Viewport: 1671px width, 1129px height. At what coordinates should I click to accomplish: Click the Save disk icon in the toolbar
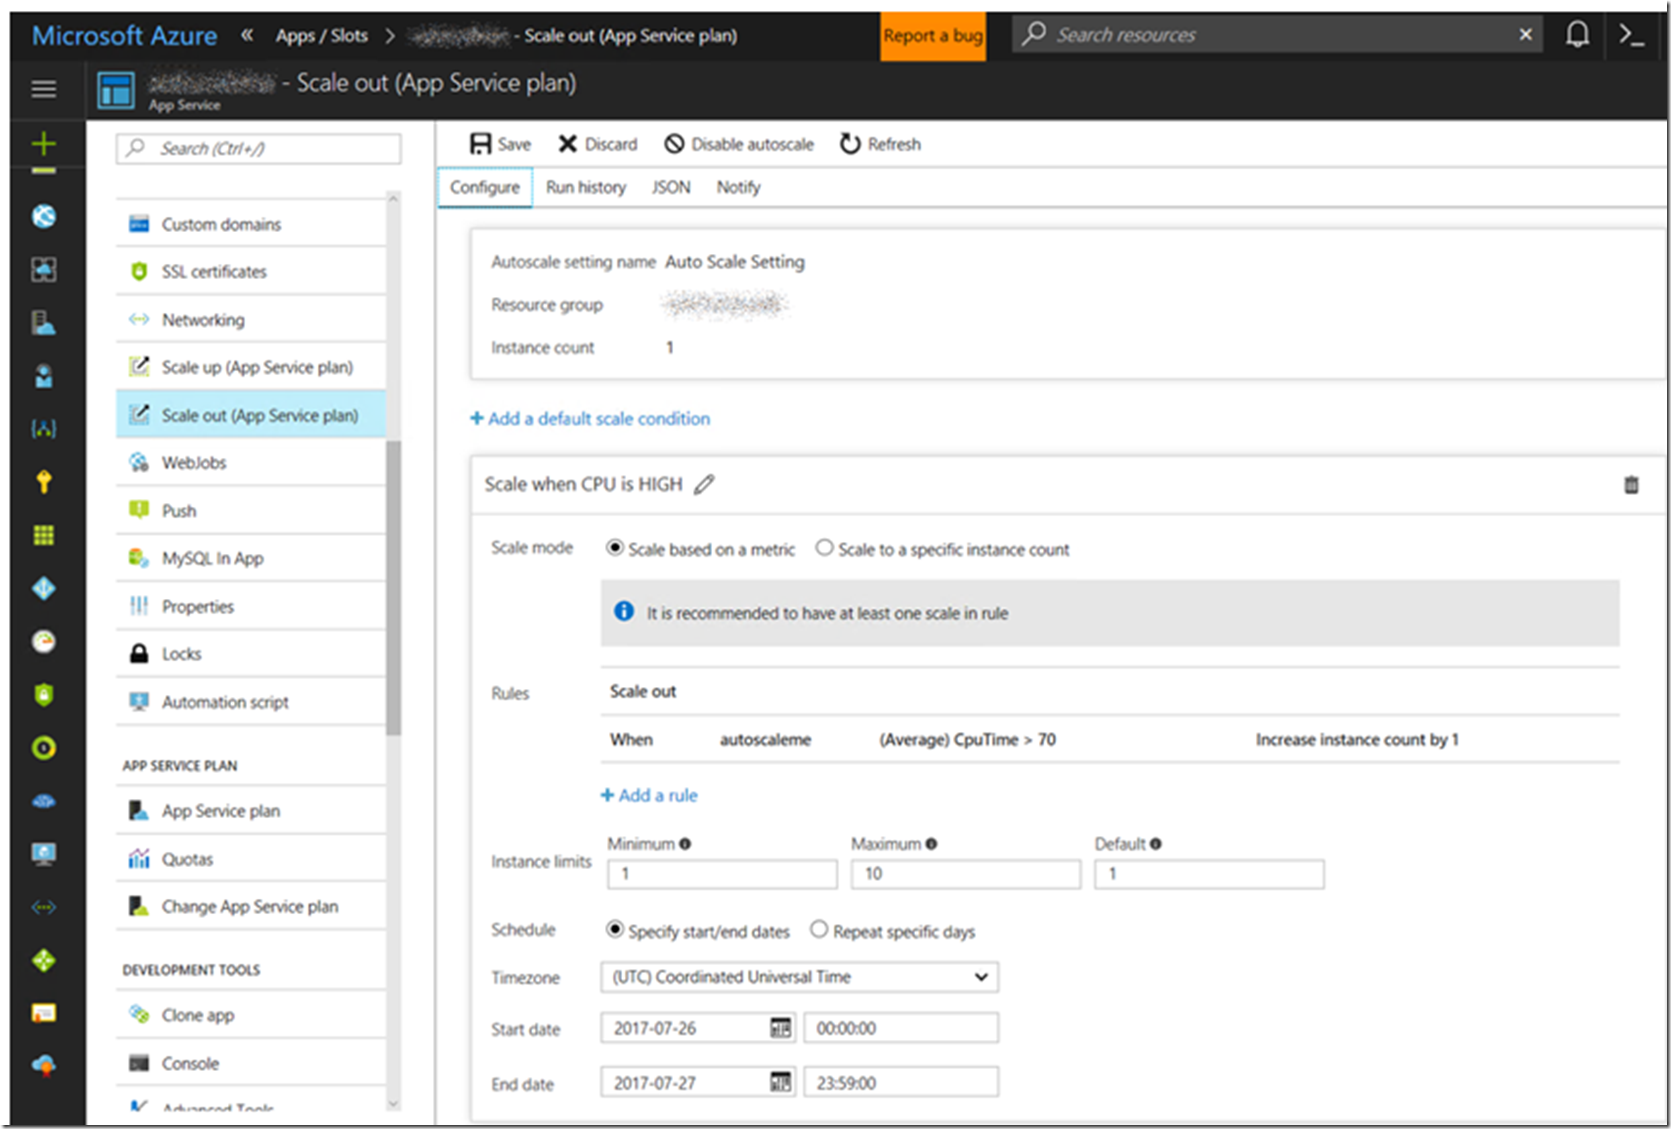click(x=481, y=144)
